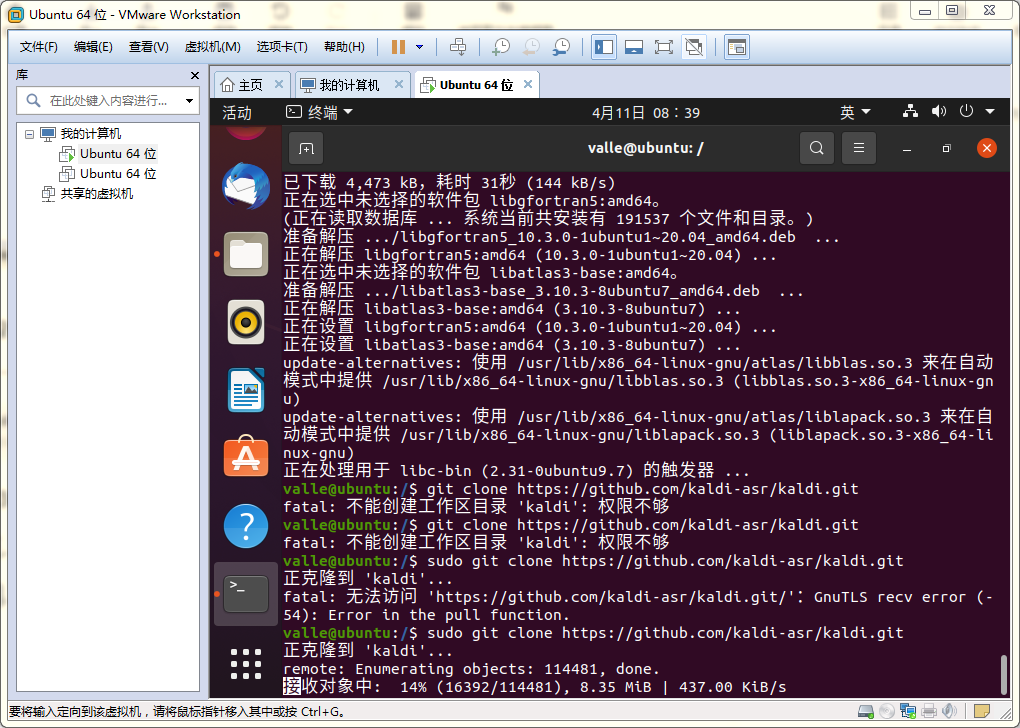This screenshot has width=1020, height=728.
Task: Click the wired network icon in Ubuntu top bar
Action: [x=910, y=111]
